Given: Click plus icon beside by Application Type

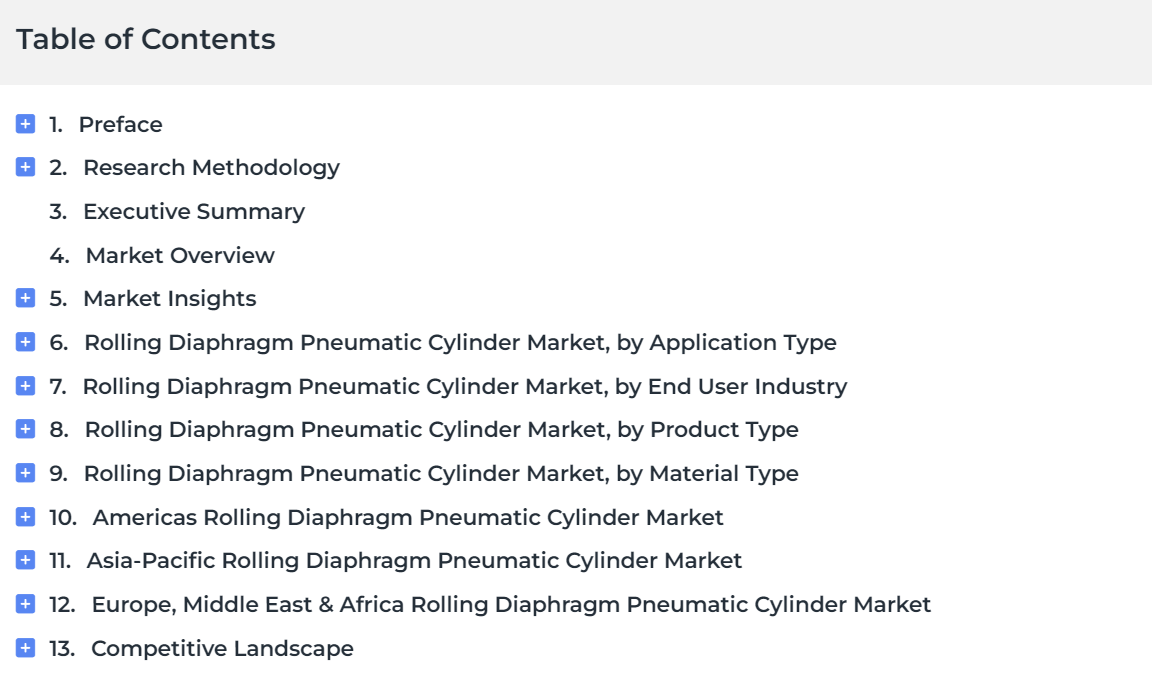Looking at the screenshot, I should pos(25,342).
